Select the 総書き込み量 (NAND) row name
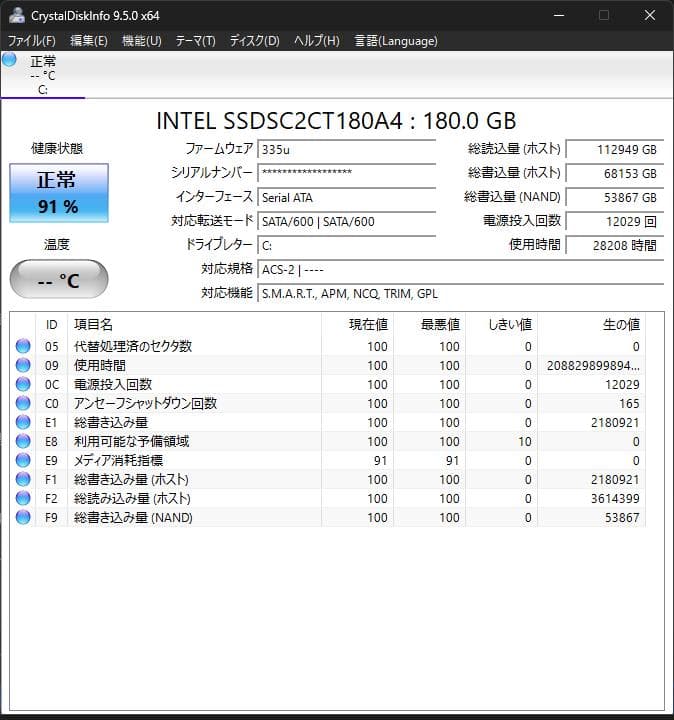 click(x=133, y=518)
